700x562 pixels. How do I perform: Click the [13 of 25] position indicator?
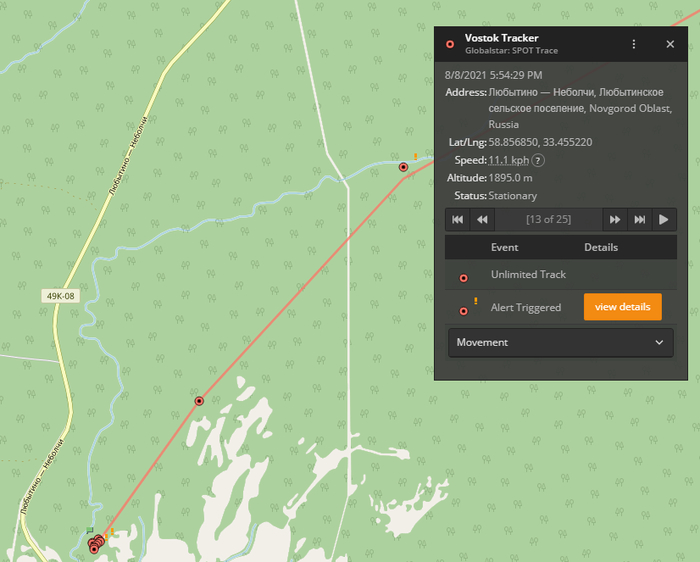[548, 220]
